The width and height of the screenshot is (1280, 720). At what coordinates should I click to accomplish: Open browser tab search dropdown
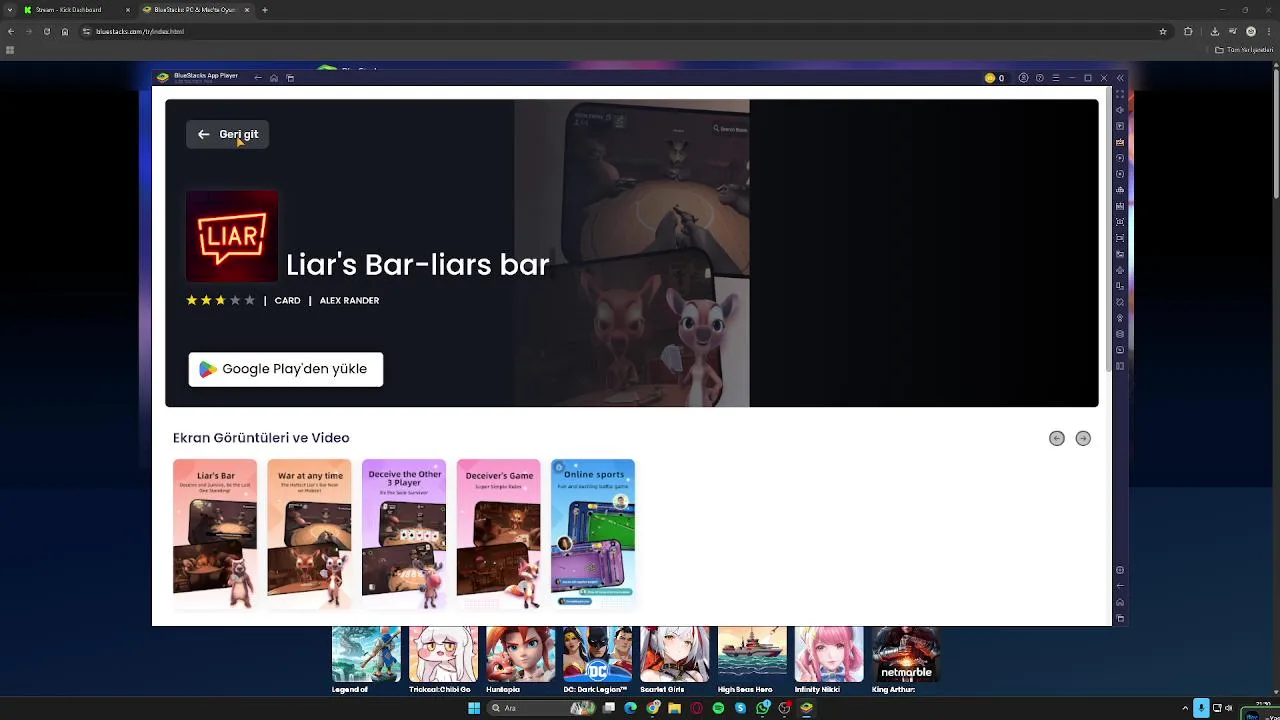tap(8, 10)
